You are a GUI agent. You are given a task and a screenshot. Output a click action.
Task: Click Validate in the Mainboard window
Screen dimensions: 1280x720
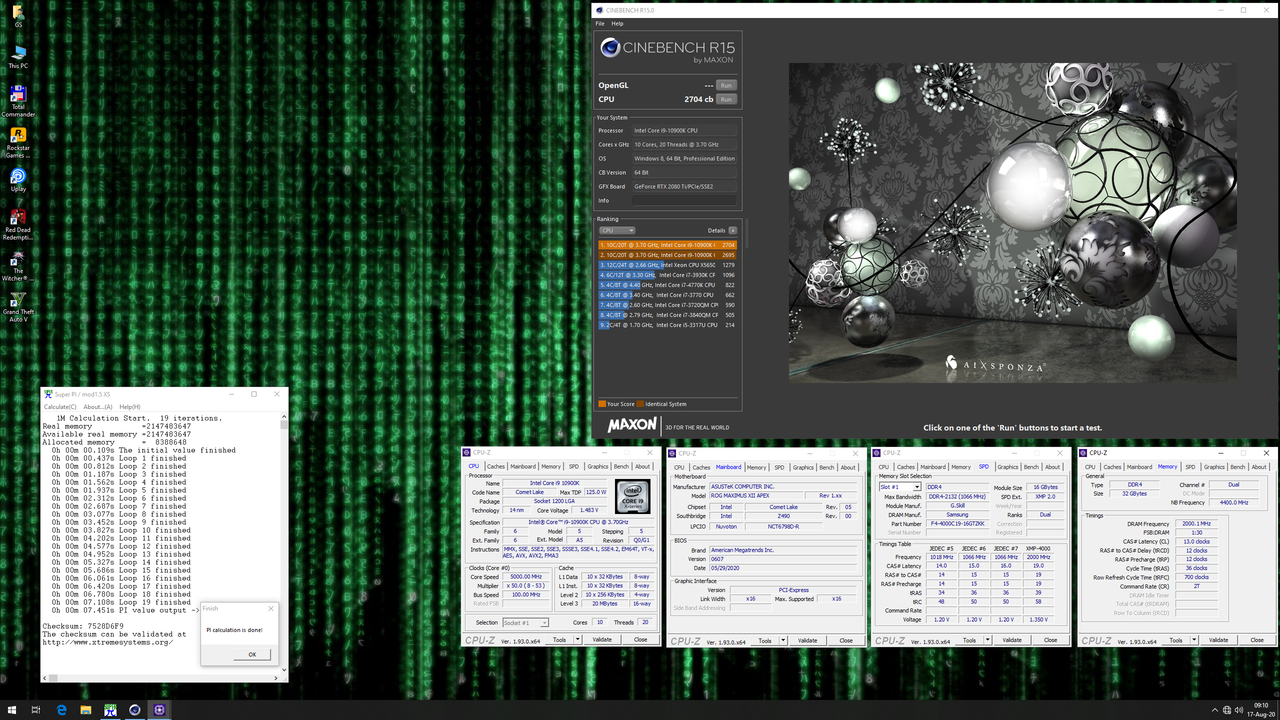point(808,640)
